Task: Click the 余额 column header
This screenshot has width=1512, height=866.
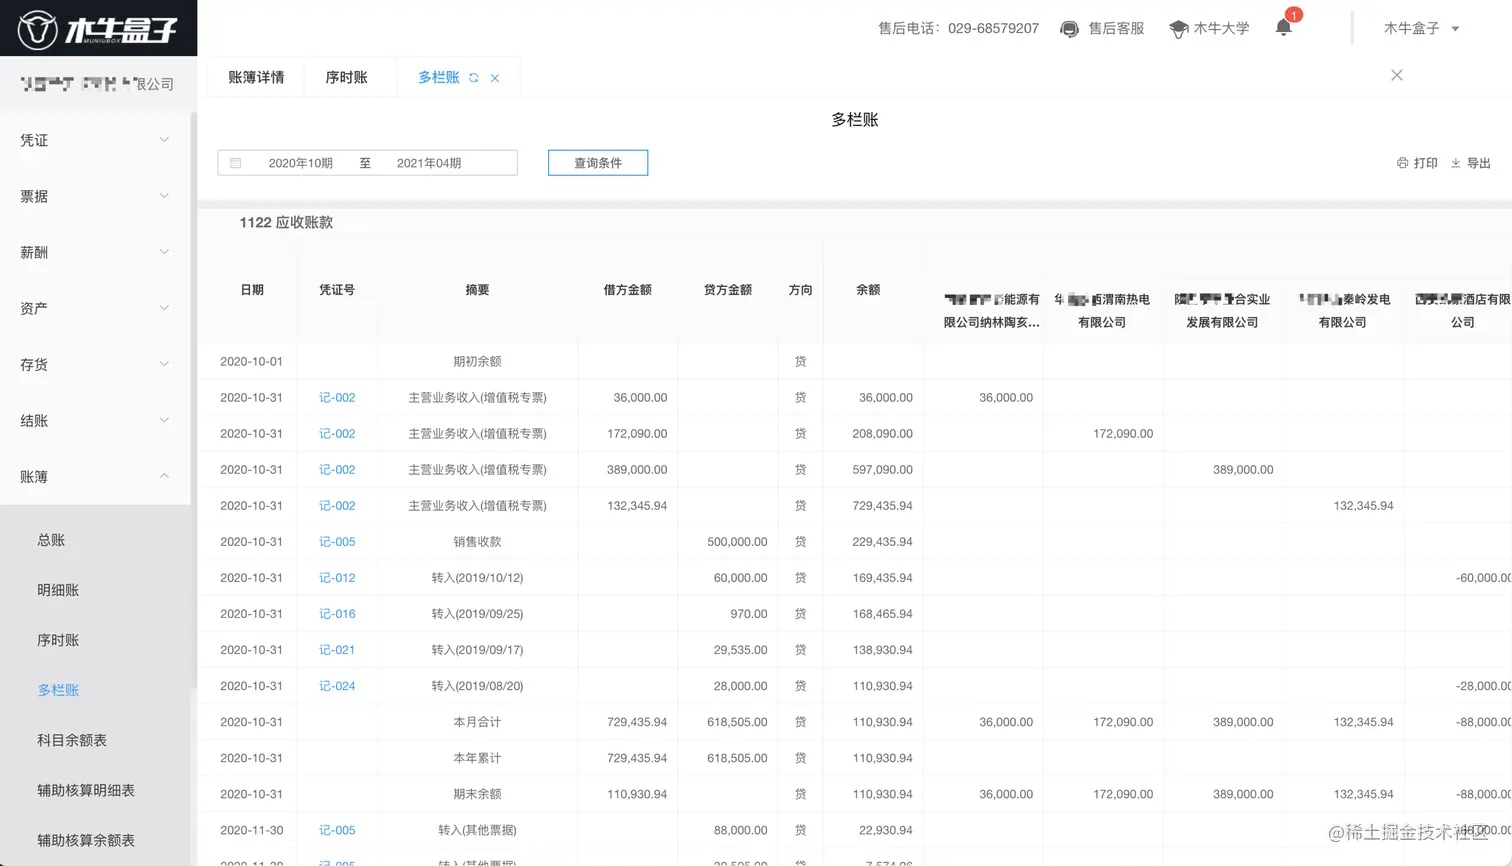Action: [x=868, y=290]
